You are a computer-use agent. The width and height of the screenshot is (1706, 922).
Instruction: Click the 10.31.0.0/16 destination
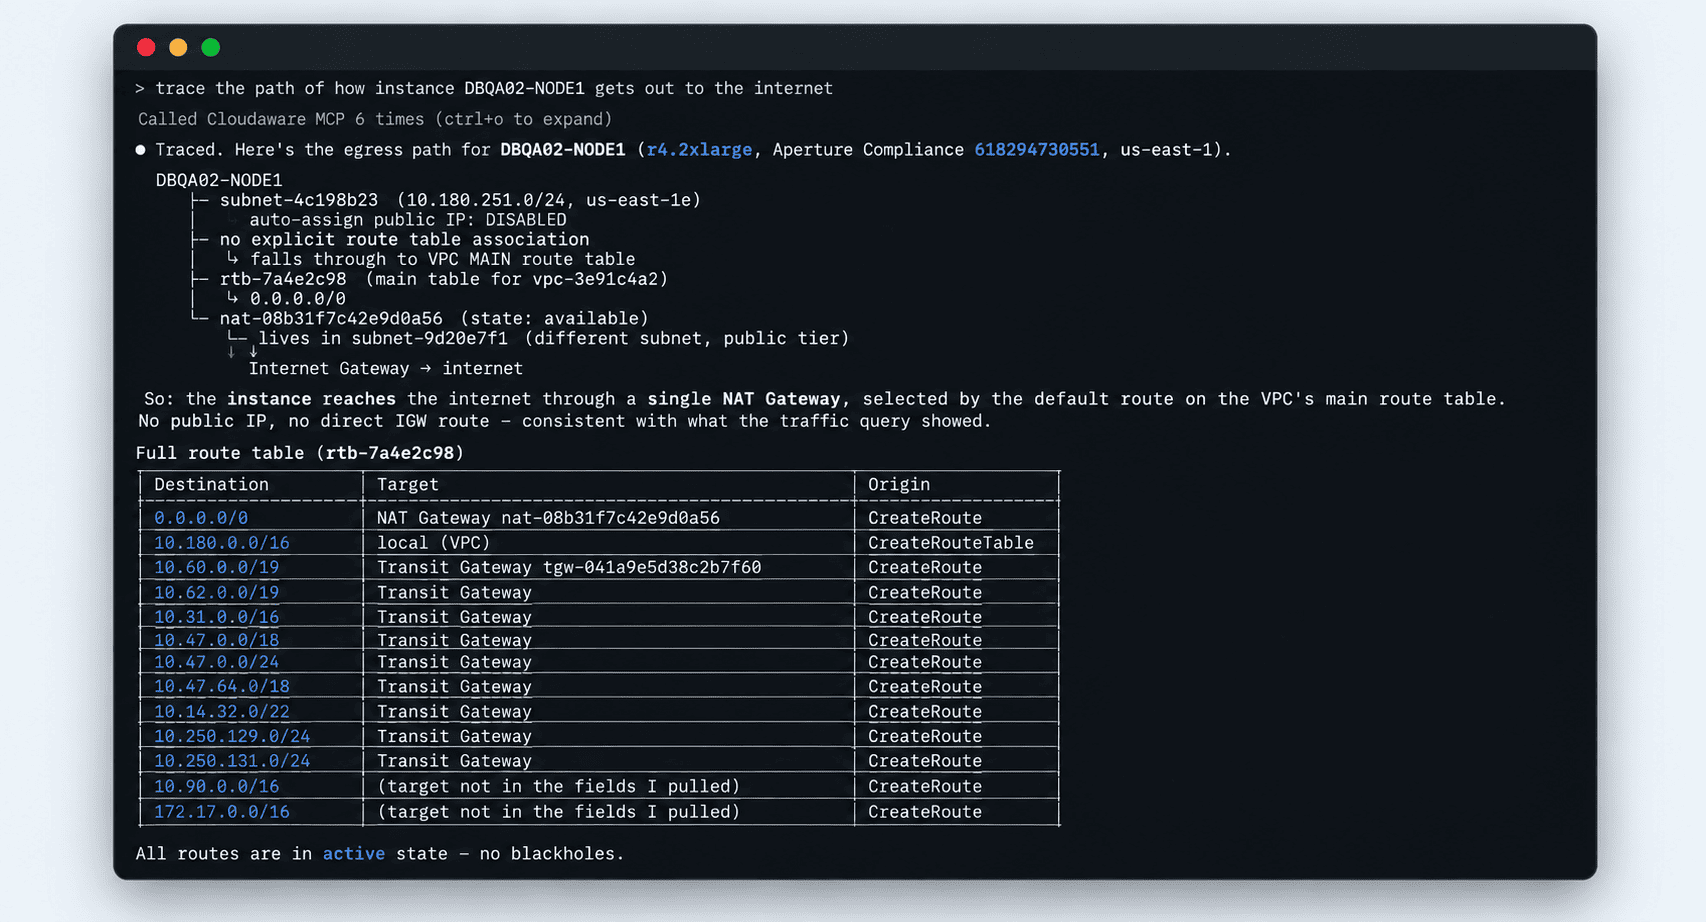(x=216, y=617)
